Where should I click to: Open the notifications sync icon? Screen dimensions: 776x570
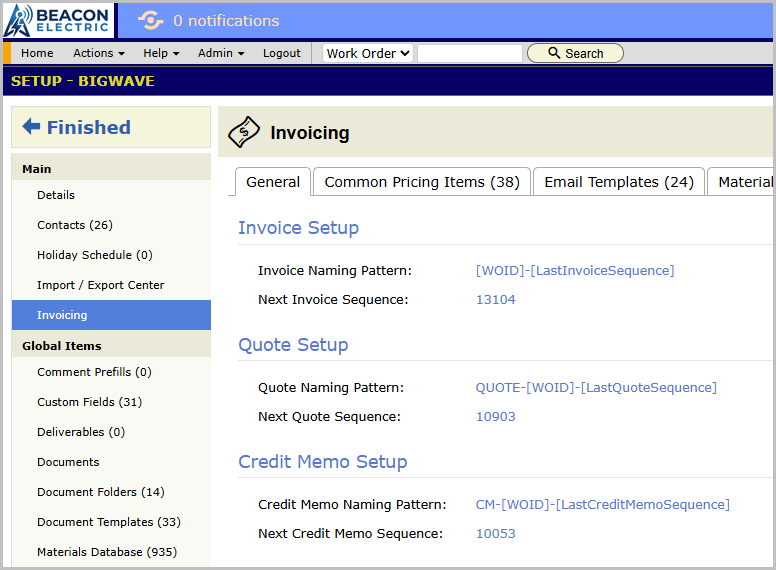(150, 21)
